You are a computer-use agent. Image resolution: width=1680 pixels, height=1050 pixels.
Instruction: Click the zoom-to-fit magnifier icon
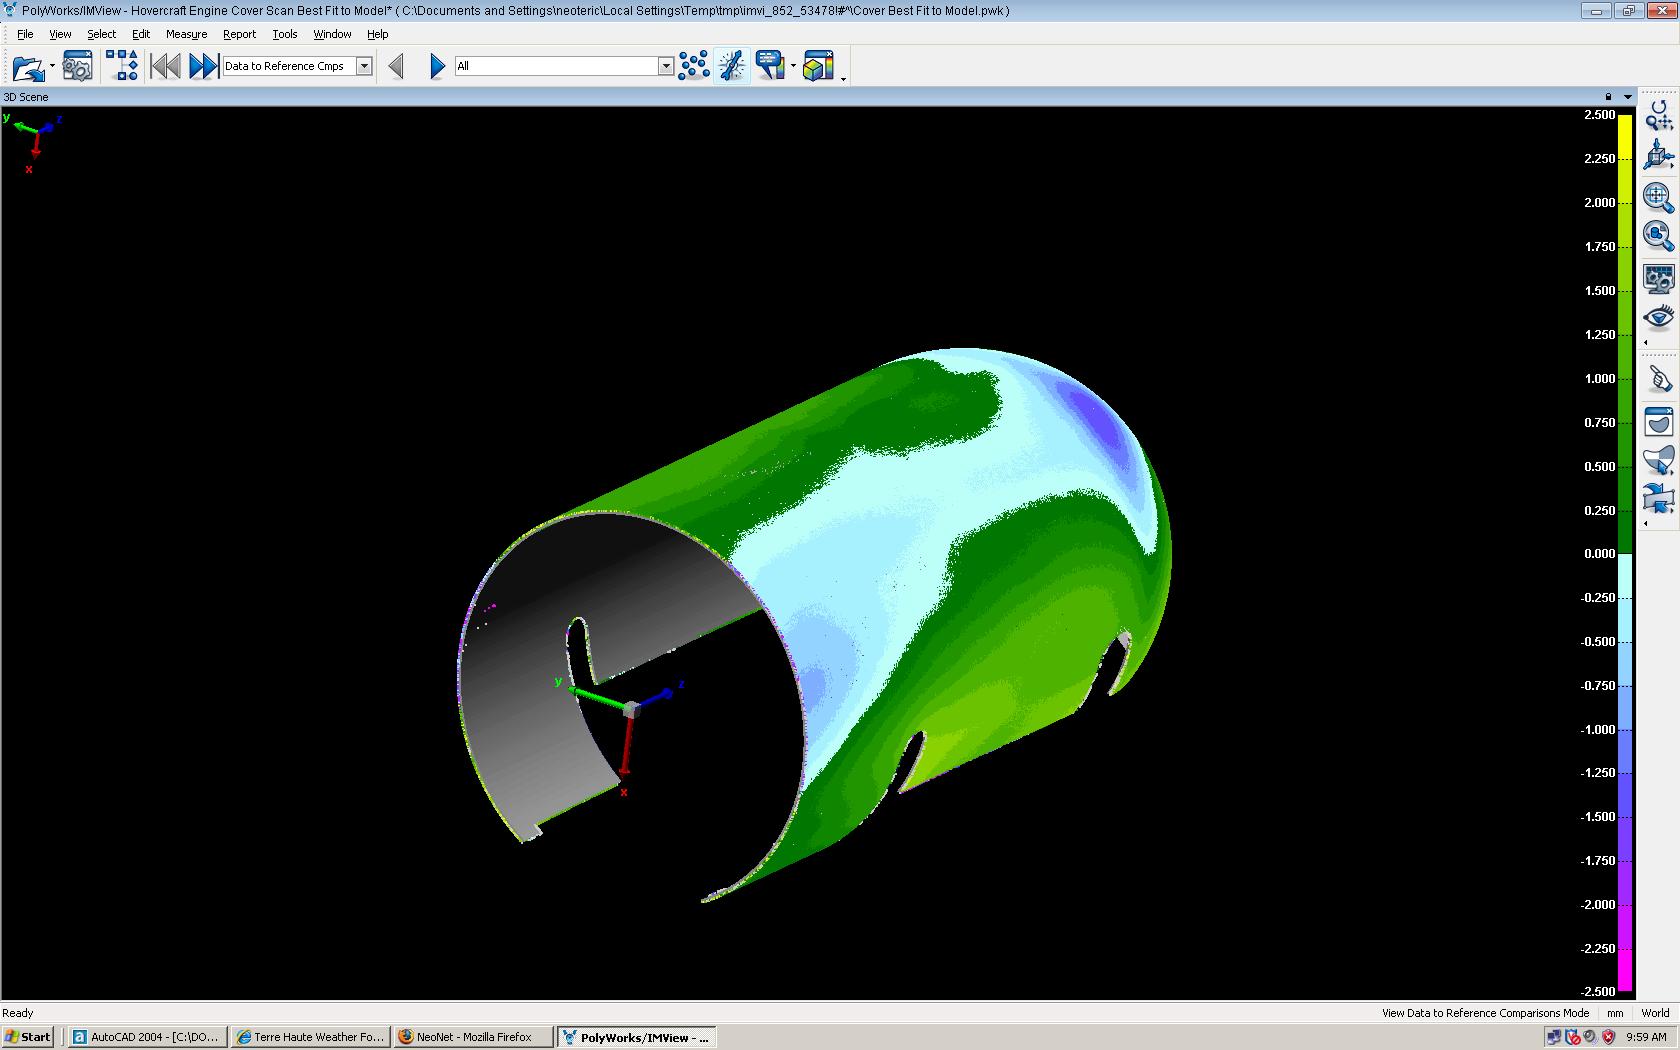1658,196
